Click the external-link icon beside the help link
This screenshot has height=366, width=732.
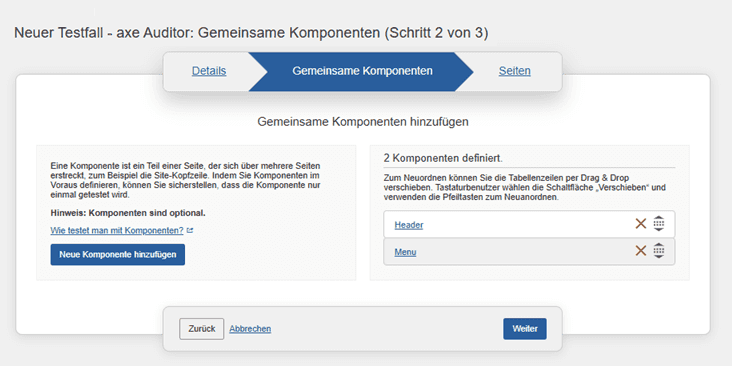coord(190,230)
